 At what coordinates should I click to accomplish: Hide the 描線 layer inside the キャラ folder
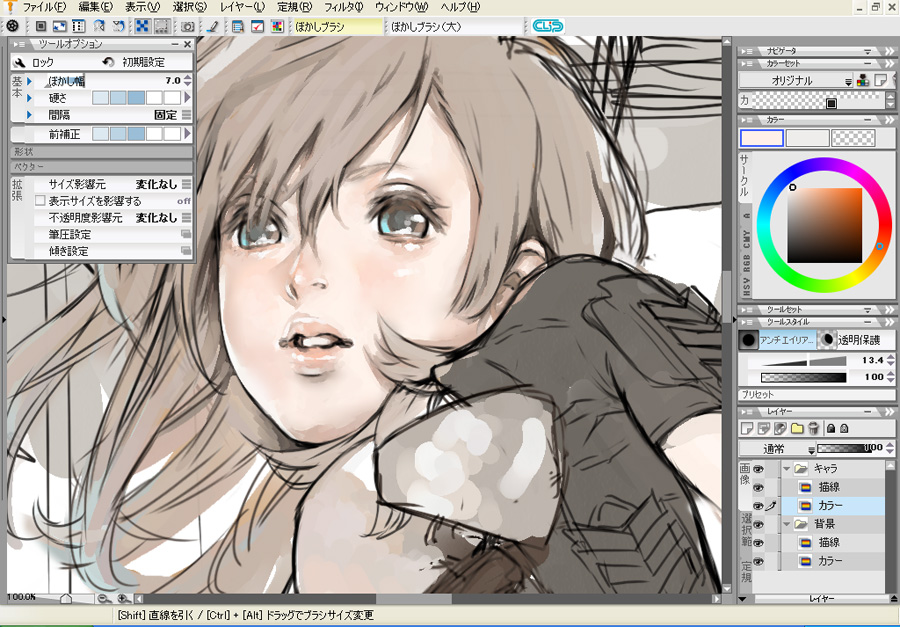pyautogui.click(x=758, y=487)
